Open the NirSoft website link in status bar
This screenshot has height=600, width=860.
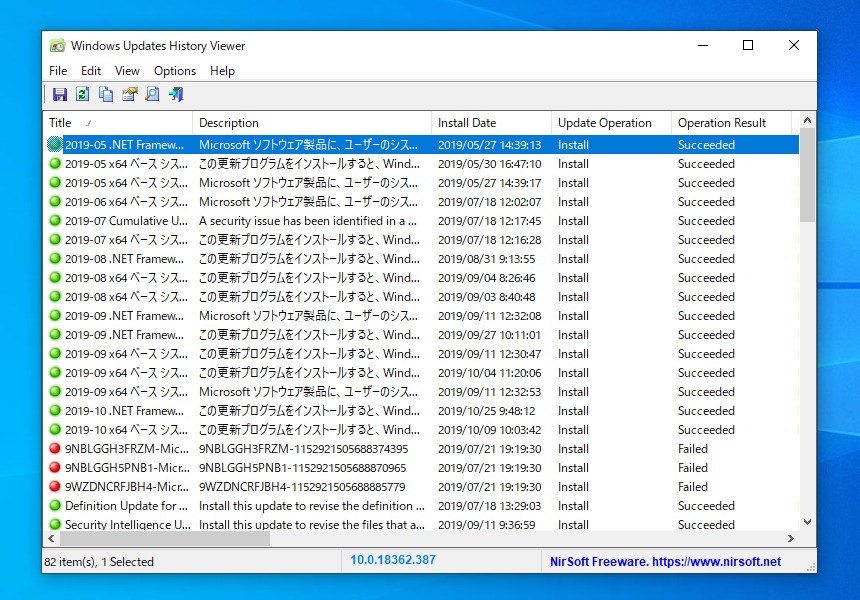[x=666, y=562]
